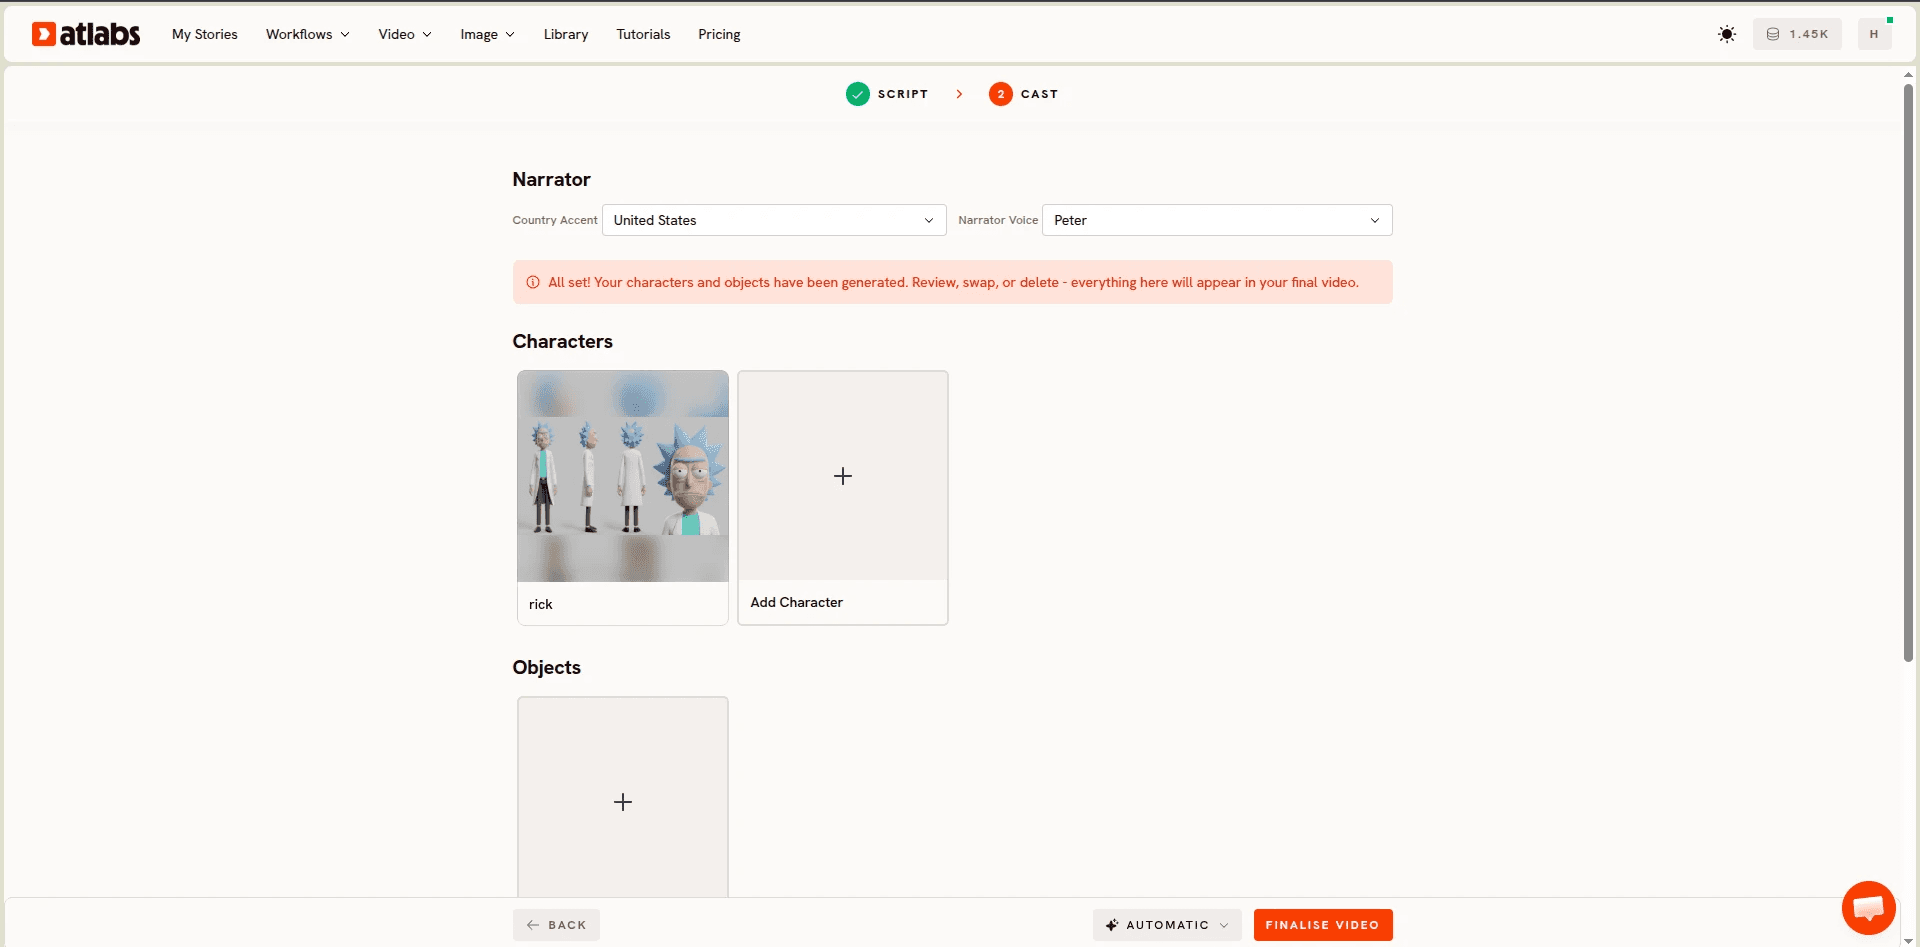Open the Country Accent dropdown

point(774,220)
